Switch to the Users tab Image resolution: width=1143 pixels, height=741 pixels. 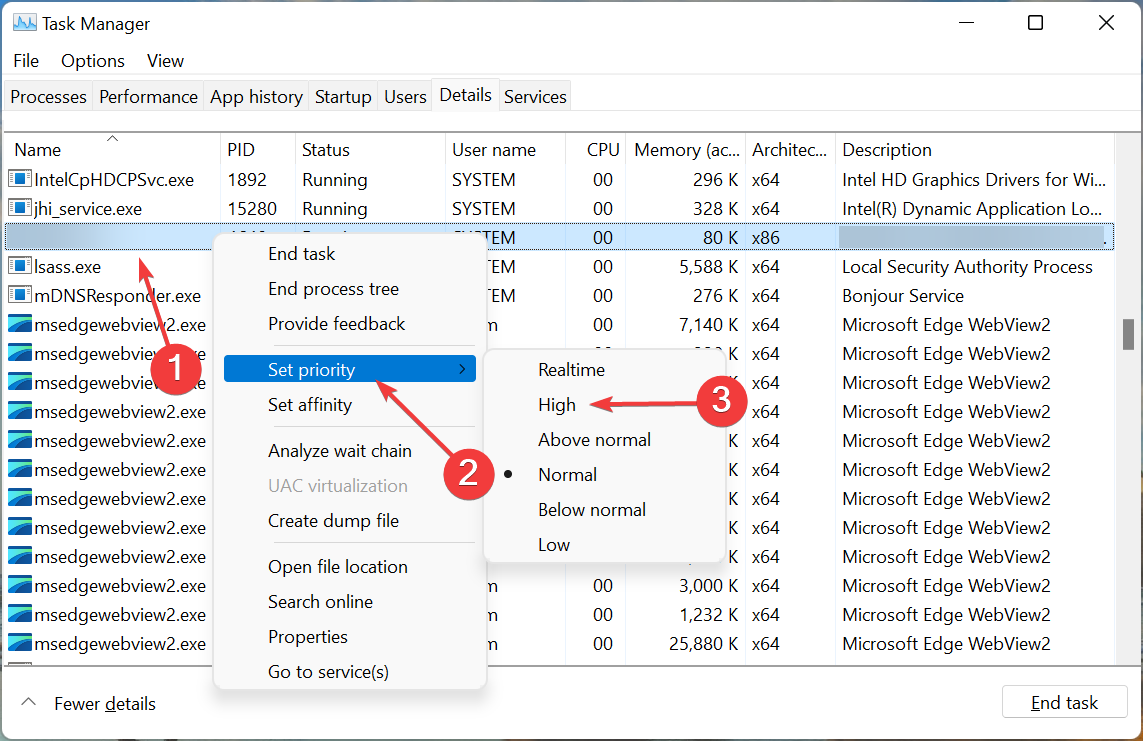tap(405, 96)
